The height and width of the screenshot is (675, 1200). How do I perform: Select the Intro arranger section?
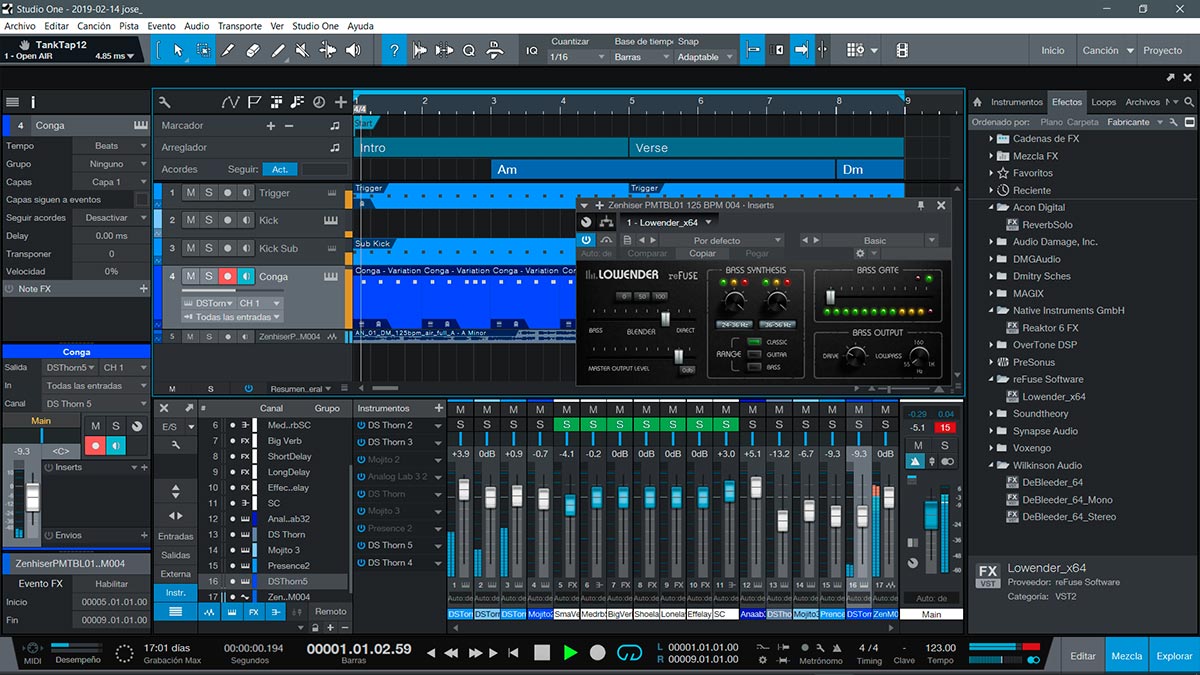point(491,147)
